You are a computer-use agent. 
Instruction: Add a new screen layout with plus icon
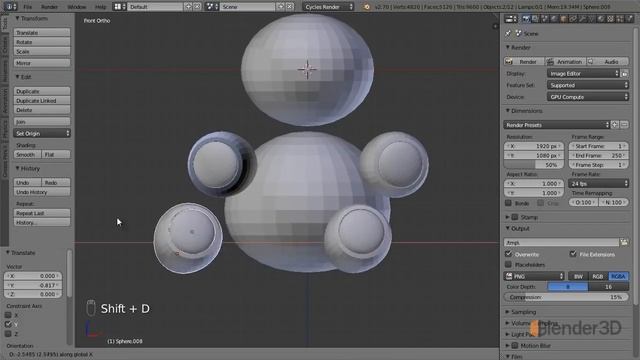pyautogui.click(x=188, y=7)
